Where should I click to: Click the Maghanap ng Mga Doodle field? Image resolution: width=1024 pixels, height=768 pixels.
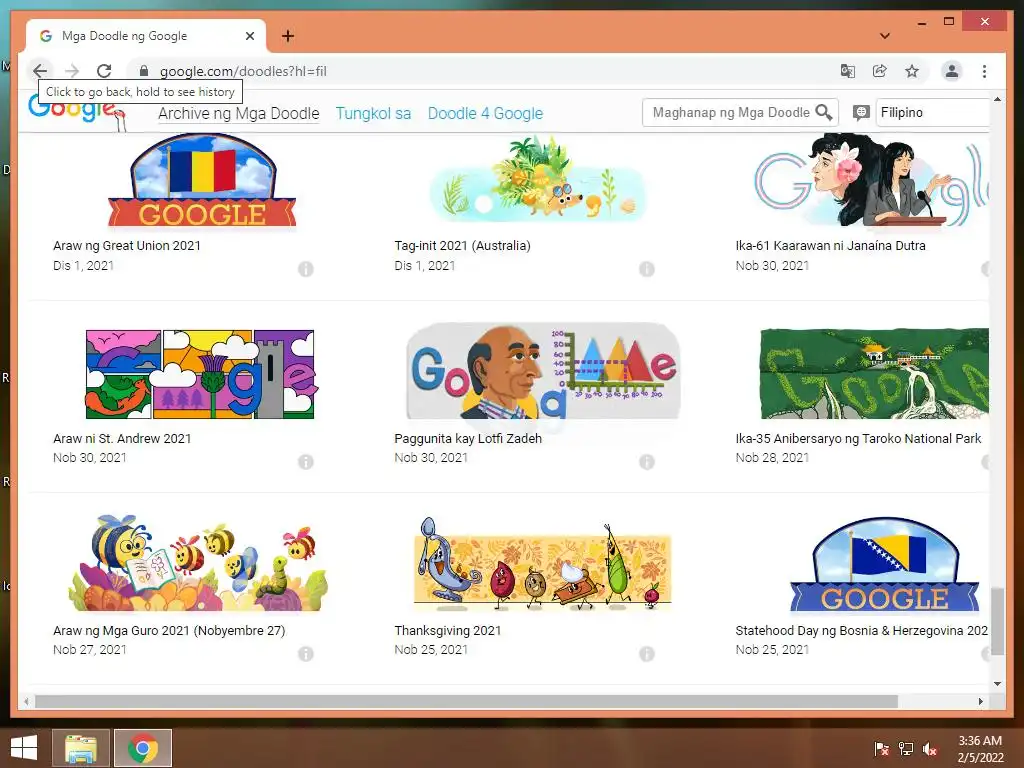[731, 112]
